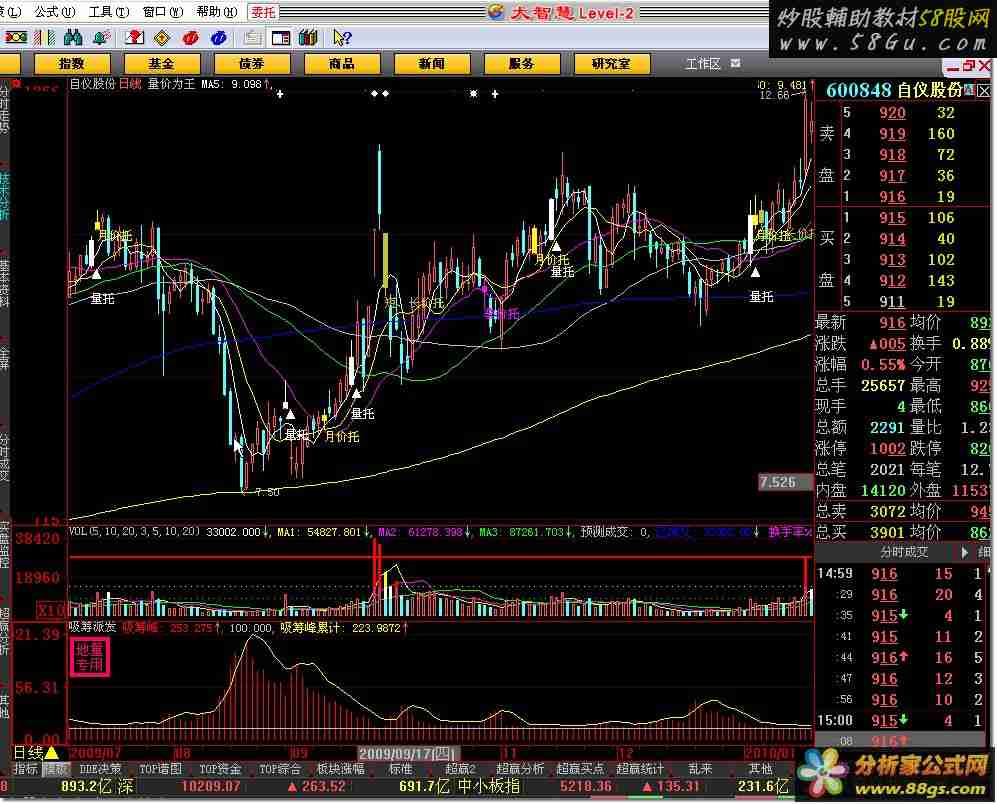Screen dimensions: 997x804
Task: Close the 600848 quote side panel
Action: (984, 91)
